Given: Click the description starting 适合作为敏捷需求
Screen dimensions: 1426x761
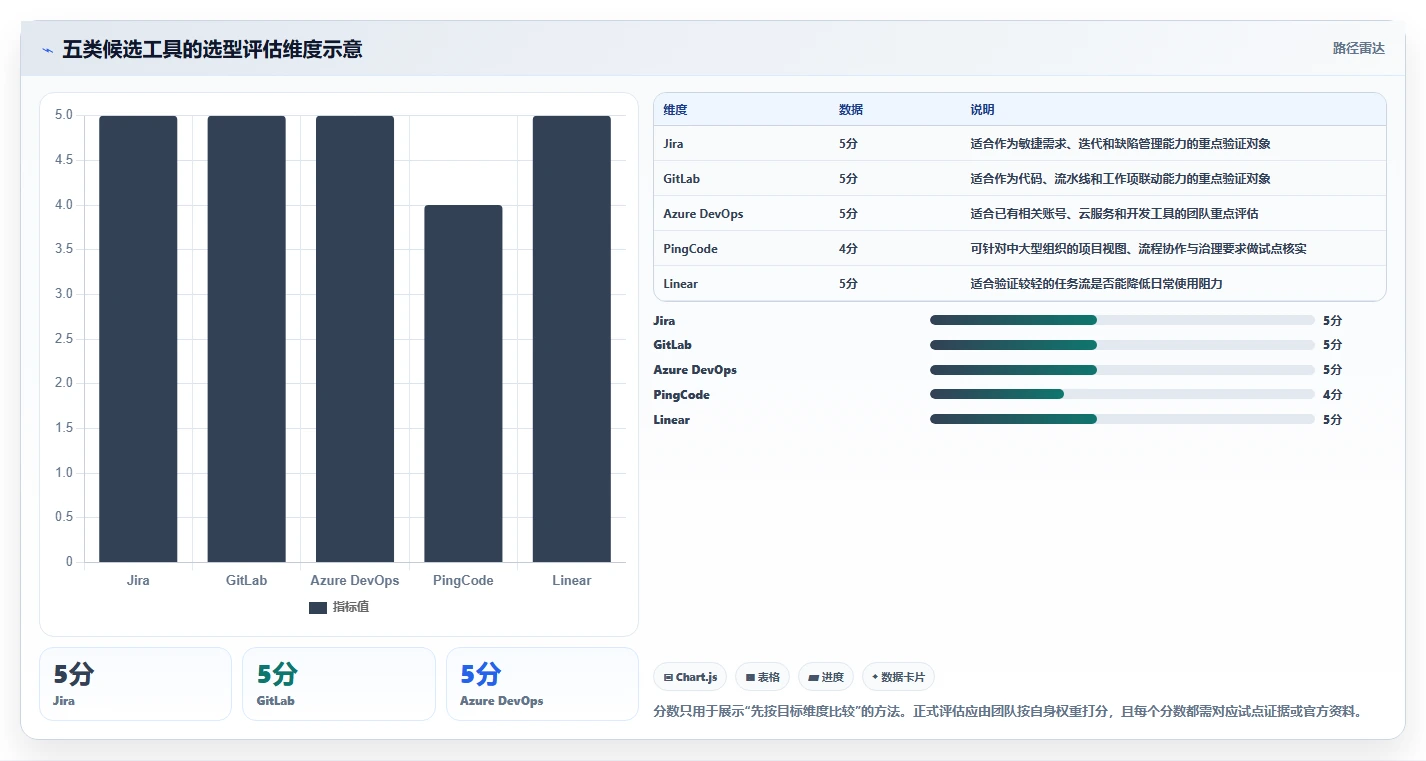Looking at the screenshot, I should tap(1120, 144).
